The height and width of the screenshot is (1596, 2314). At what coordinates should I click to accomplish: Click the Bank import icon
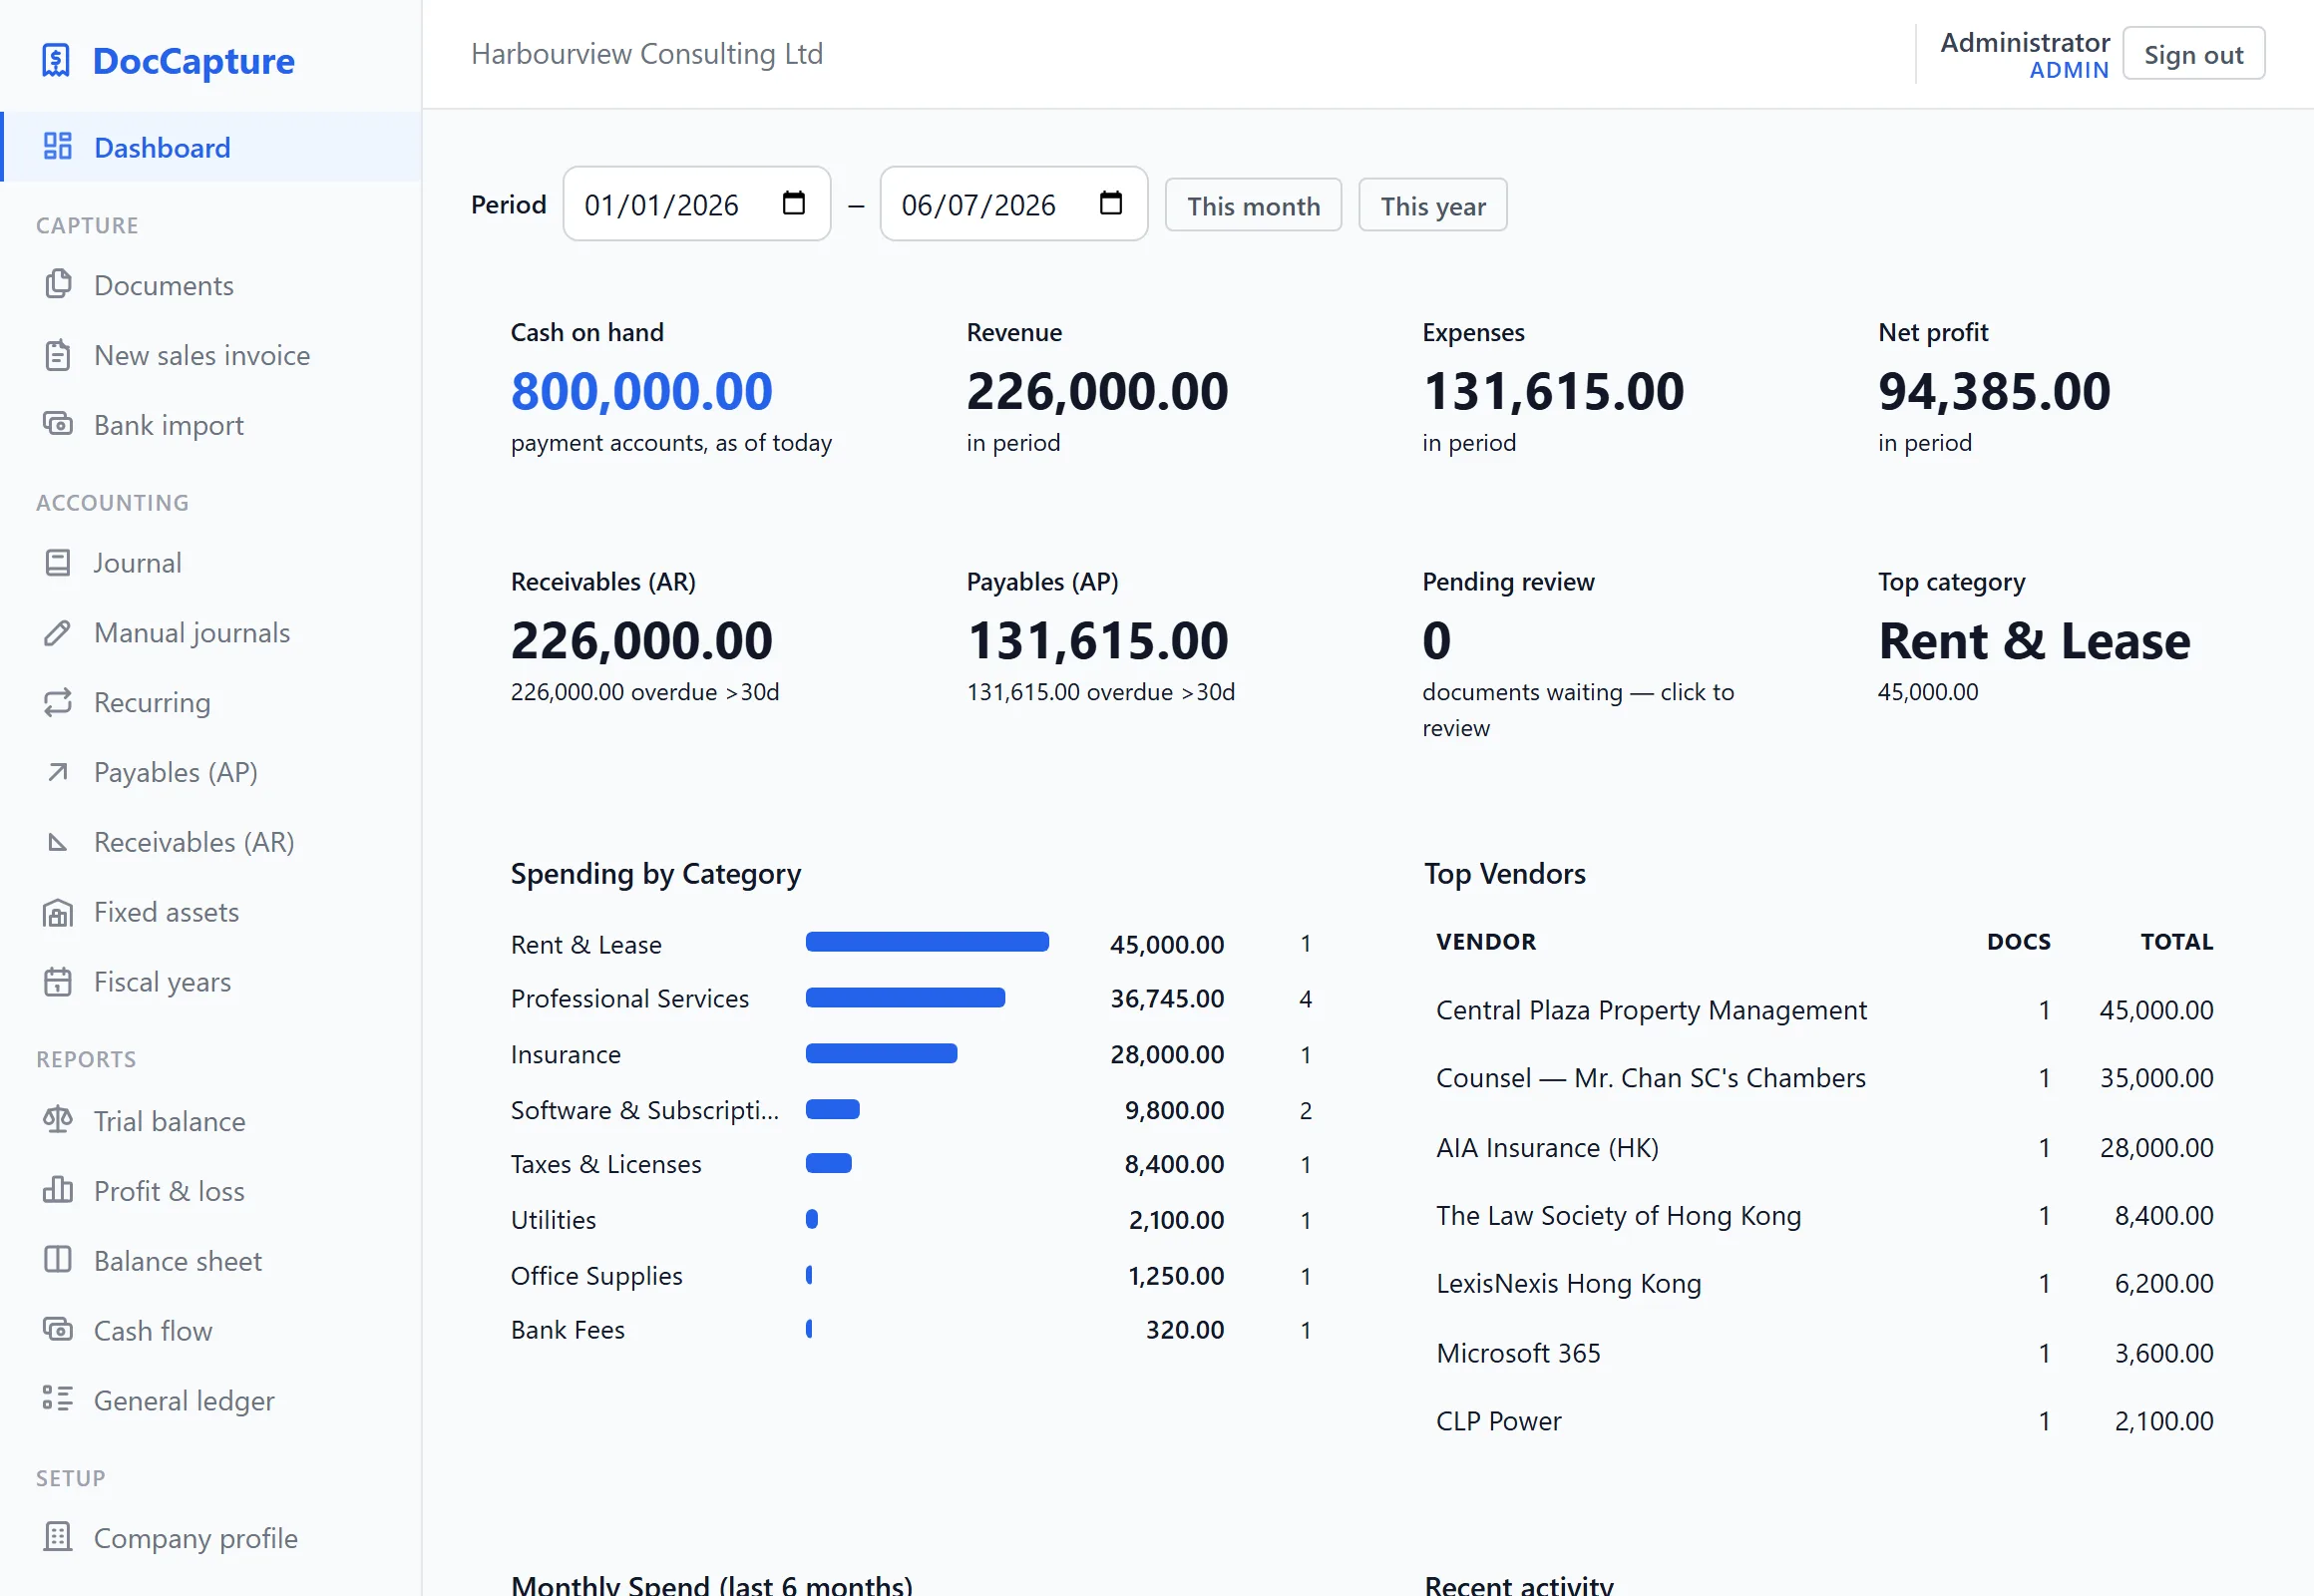coord(58,424)
